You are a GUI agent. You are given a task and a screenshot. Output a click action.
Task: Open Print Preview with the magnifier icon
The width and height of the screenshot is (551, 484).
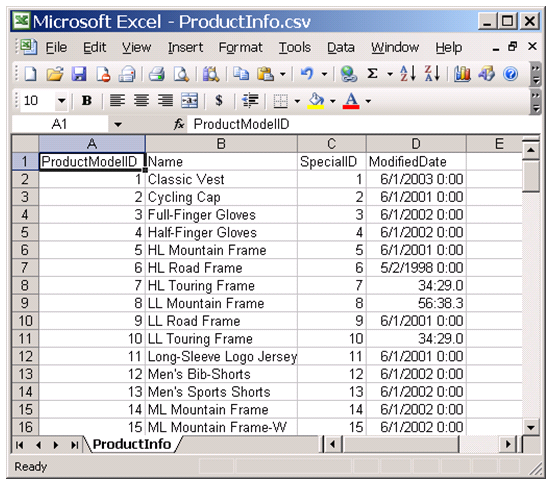click(x=182, y=74)
